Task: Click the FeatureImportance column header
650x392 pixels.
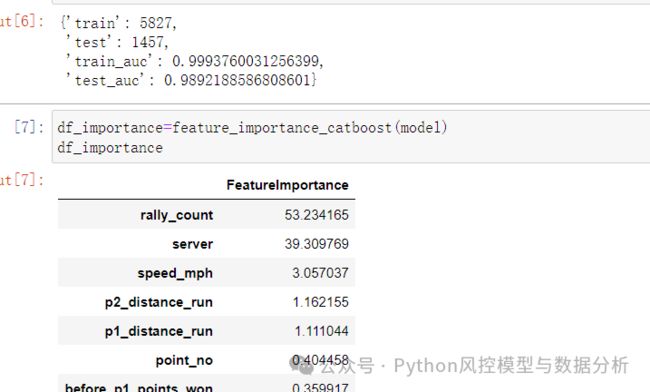Action: pos(287,185)
